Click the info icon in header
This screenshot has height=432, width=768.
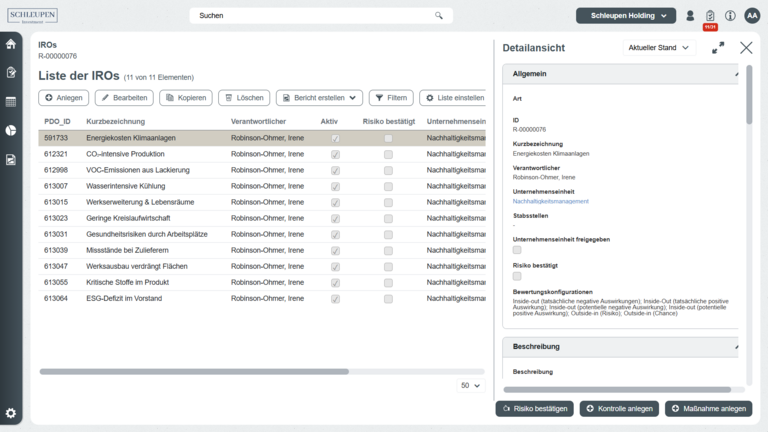pyautogui.click(x=730, y=16)
